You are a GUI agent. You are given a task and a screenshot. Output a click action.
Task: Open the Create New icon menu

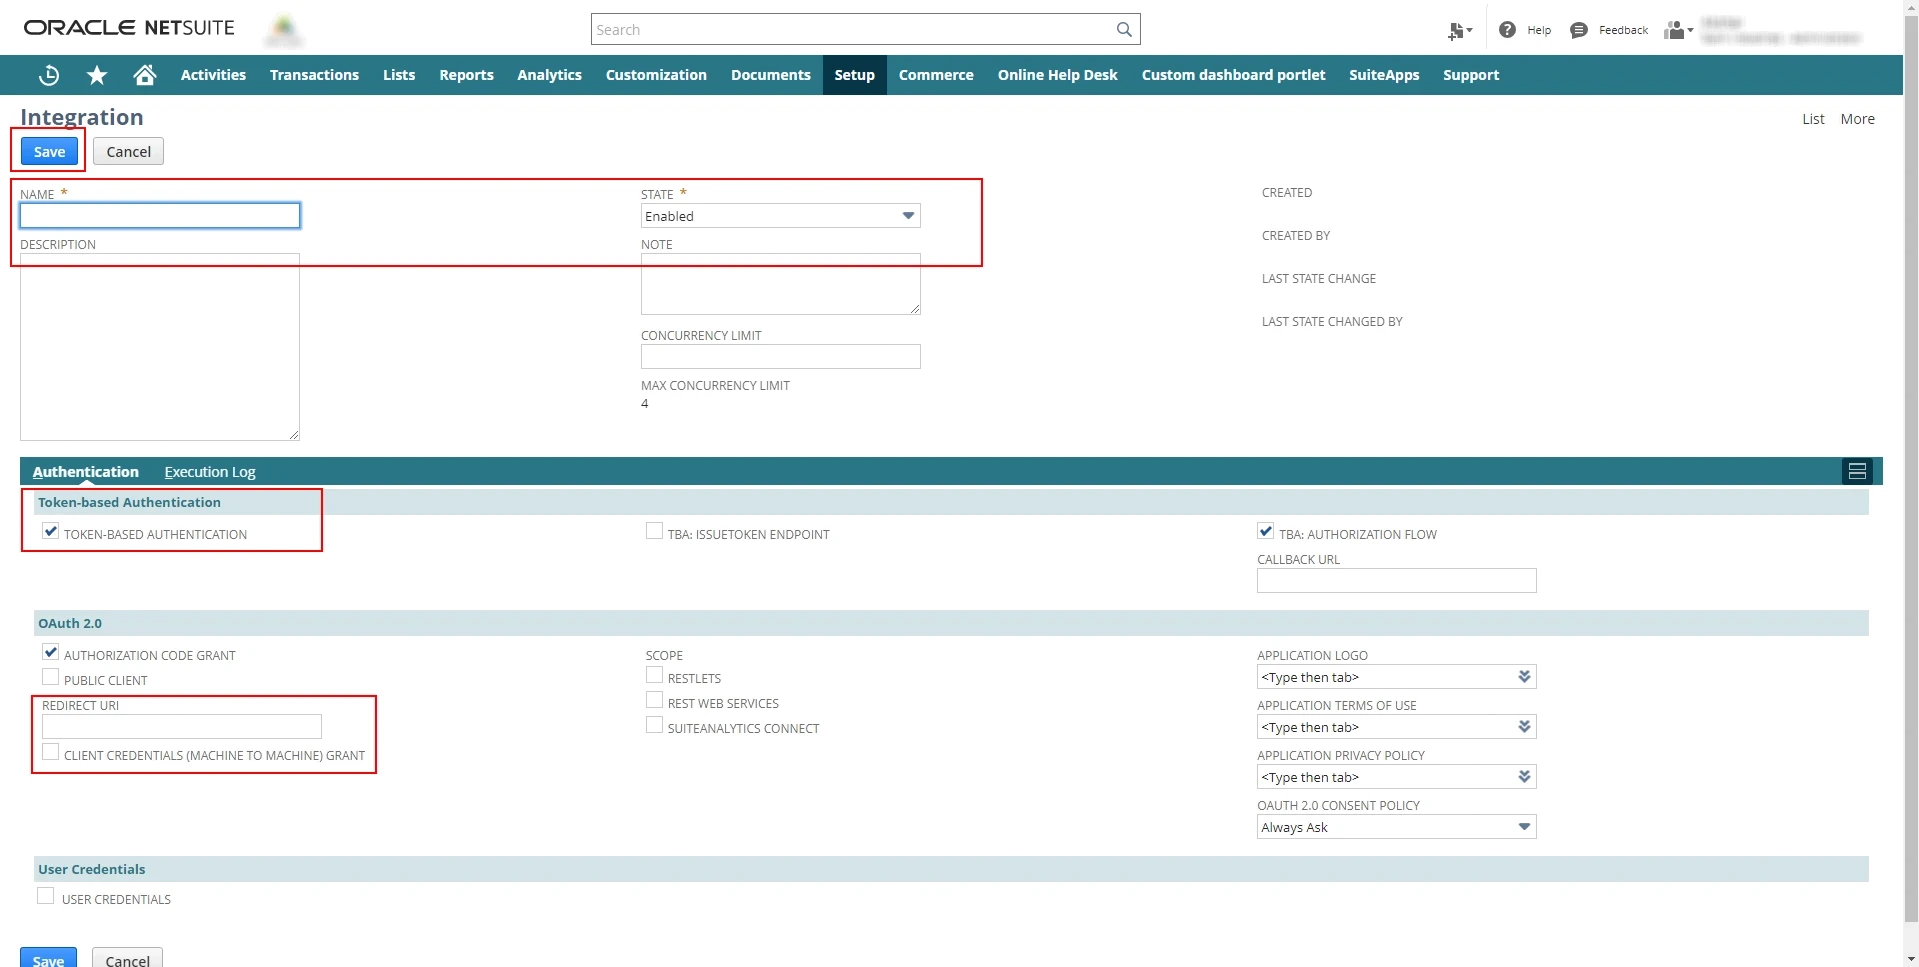pos(1460,31)
